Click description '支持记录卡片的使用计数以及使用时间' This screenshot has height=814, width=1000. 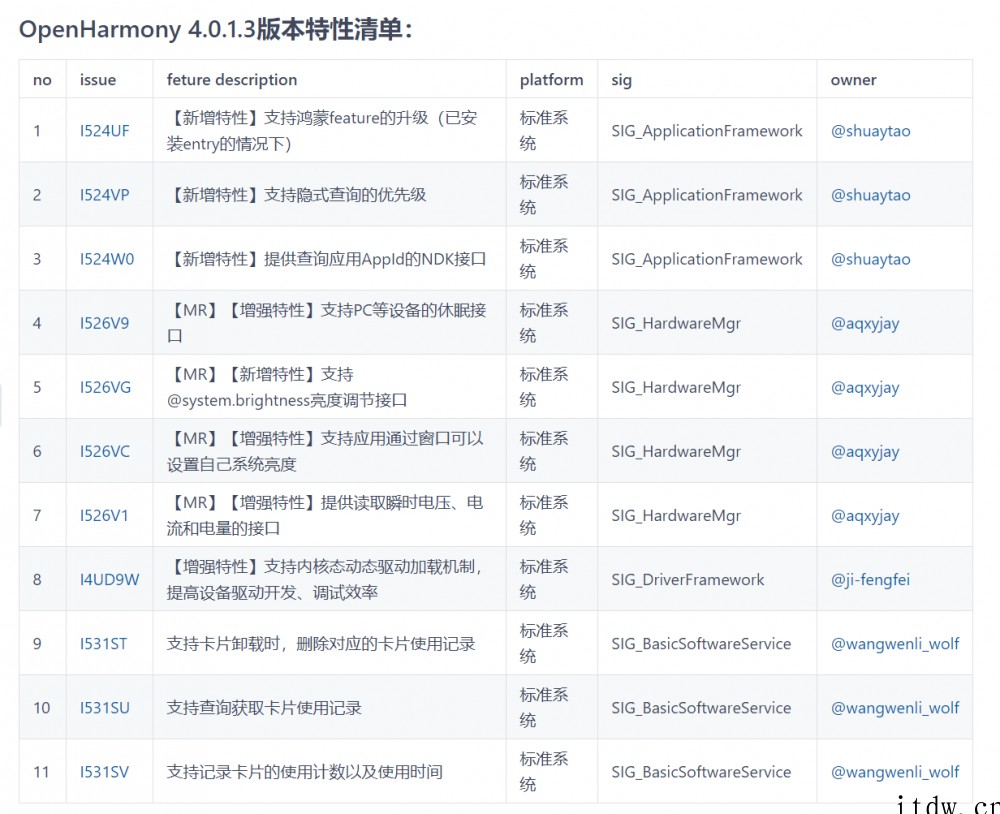(x=304, y=772)
